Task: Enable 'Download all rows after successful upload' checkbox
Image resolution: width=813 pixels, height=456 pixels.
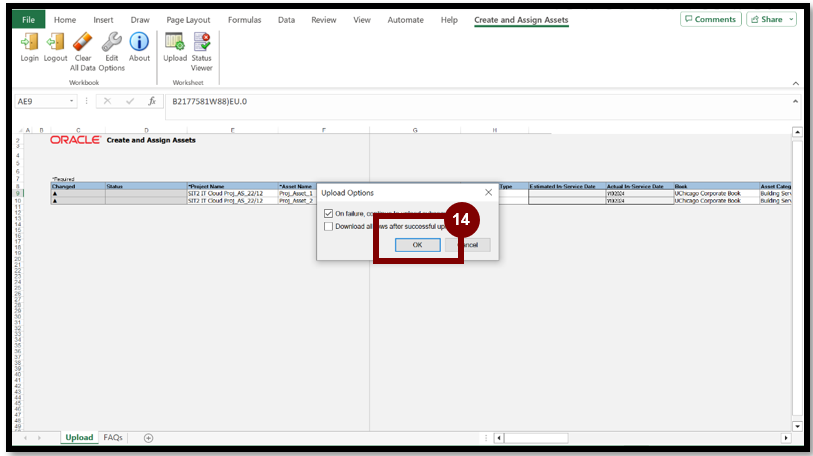Action: click(x=328, y=226)
